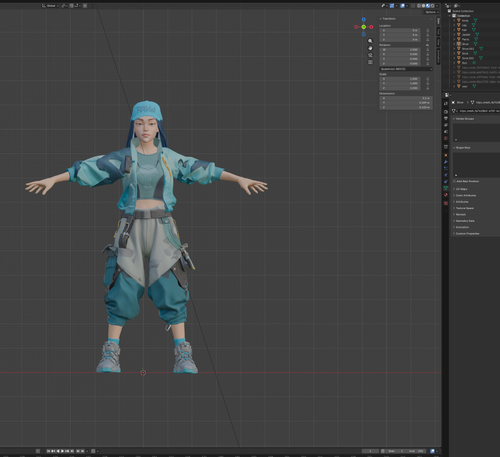500x457 pixels.
Task: Toggle the camera view icon
Action: click(370, 55)
